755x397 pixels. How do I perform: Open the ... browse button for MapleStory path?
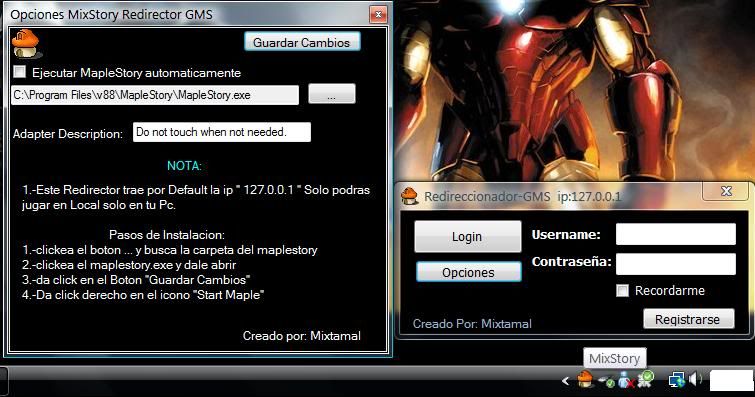pyautogui.click(x=332, y=94)
